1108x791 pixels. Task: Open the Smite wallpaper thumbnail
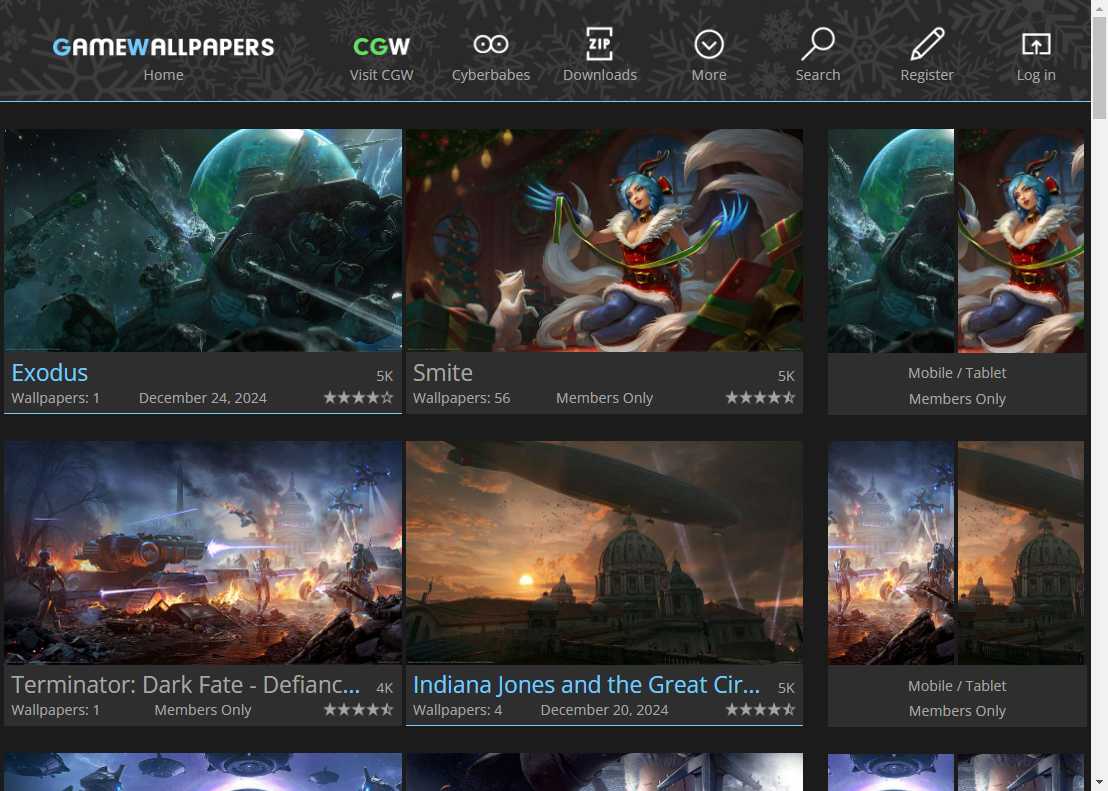604,240
